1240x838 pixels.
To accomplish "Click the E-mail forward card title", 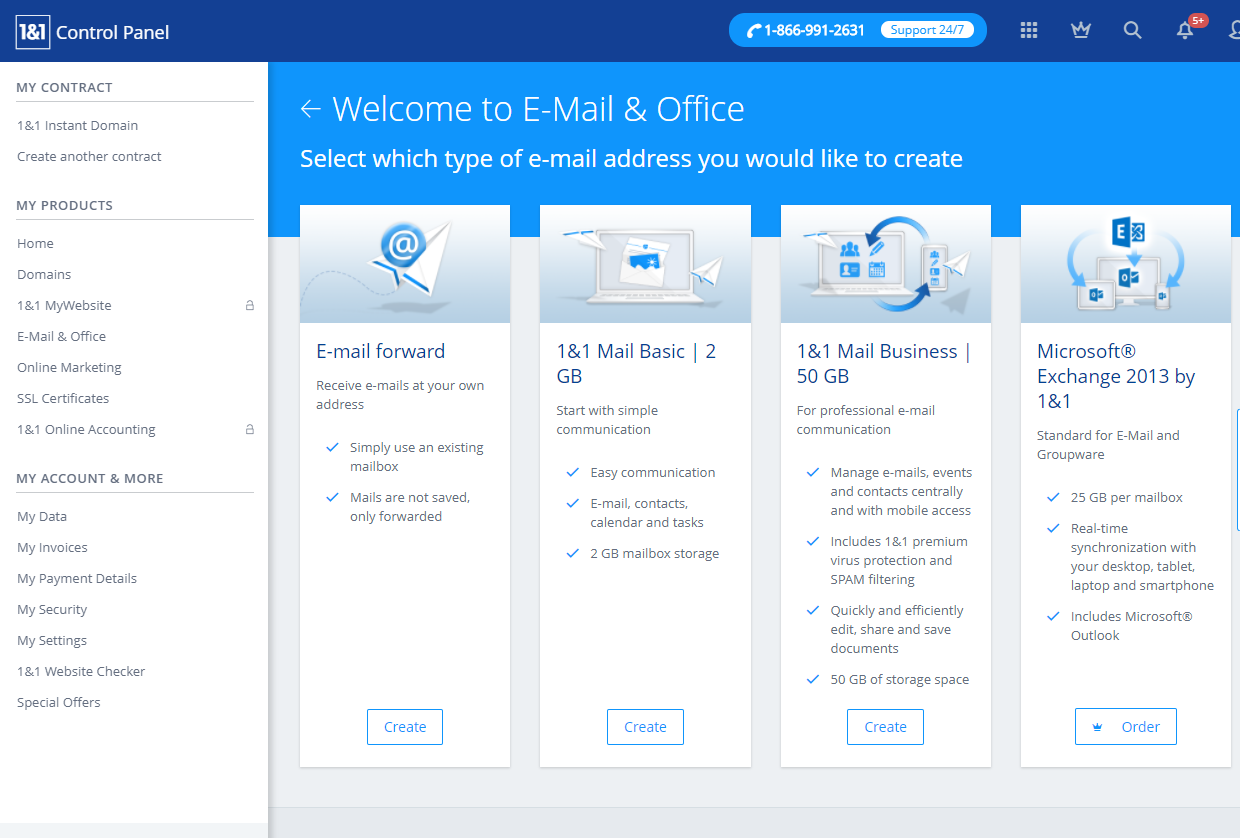I will 381,351.
